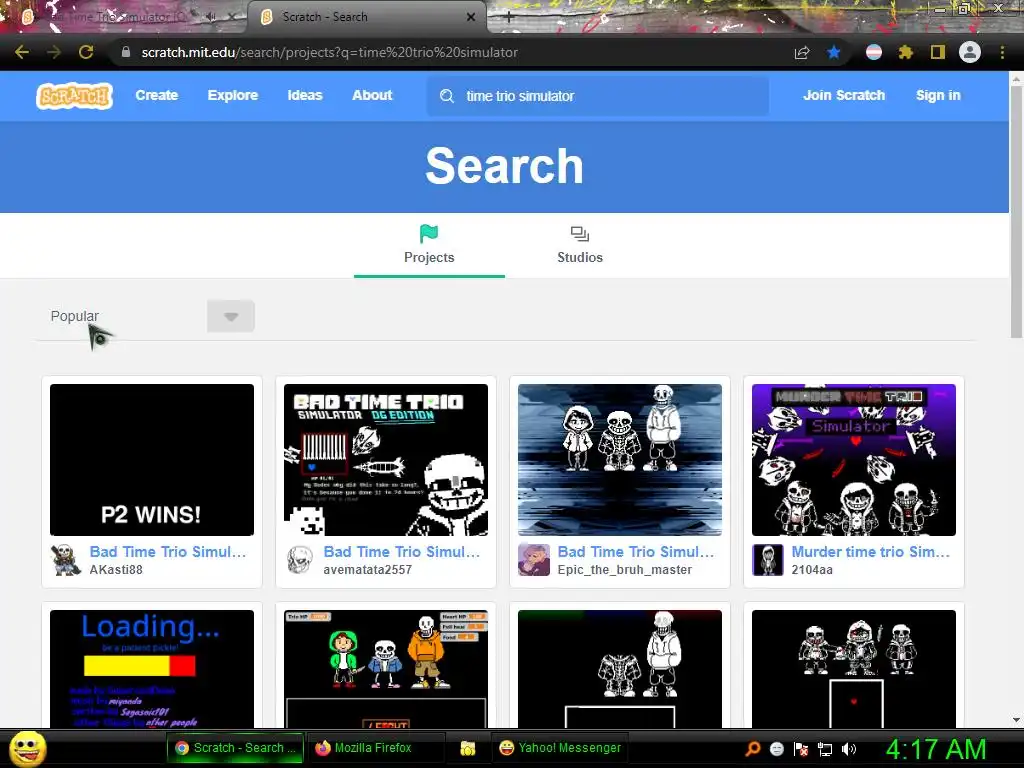The image size is (1024, 768).
Task: Open Chrome three-dot menu
Action: pyautogui.click(x=1002, y=52)
